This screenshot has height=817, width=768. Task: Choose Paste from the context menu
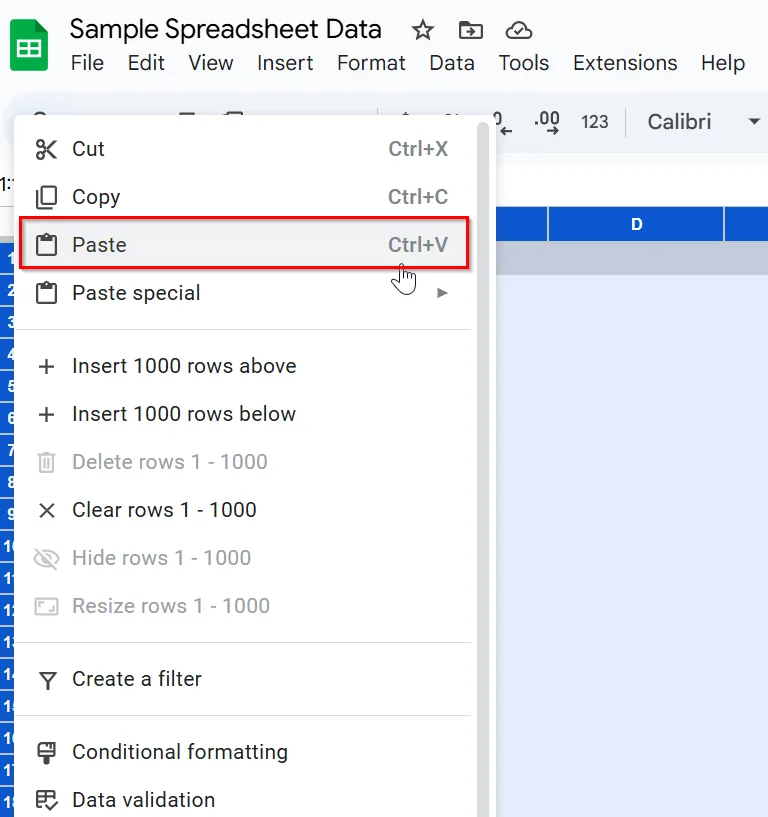coord(244,244)
